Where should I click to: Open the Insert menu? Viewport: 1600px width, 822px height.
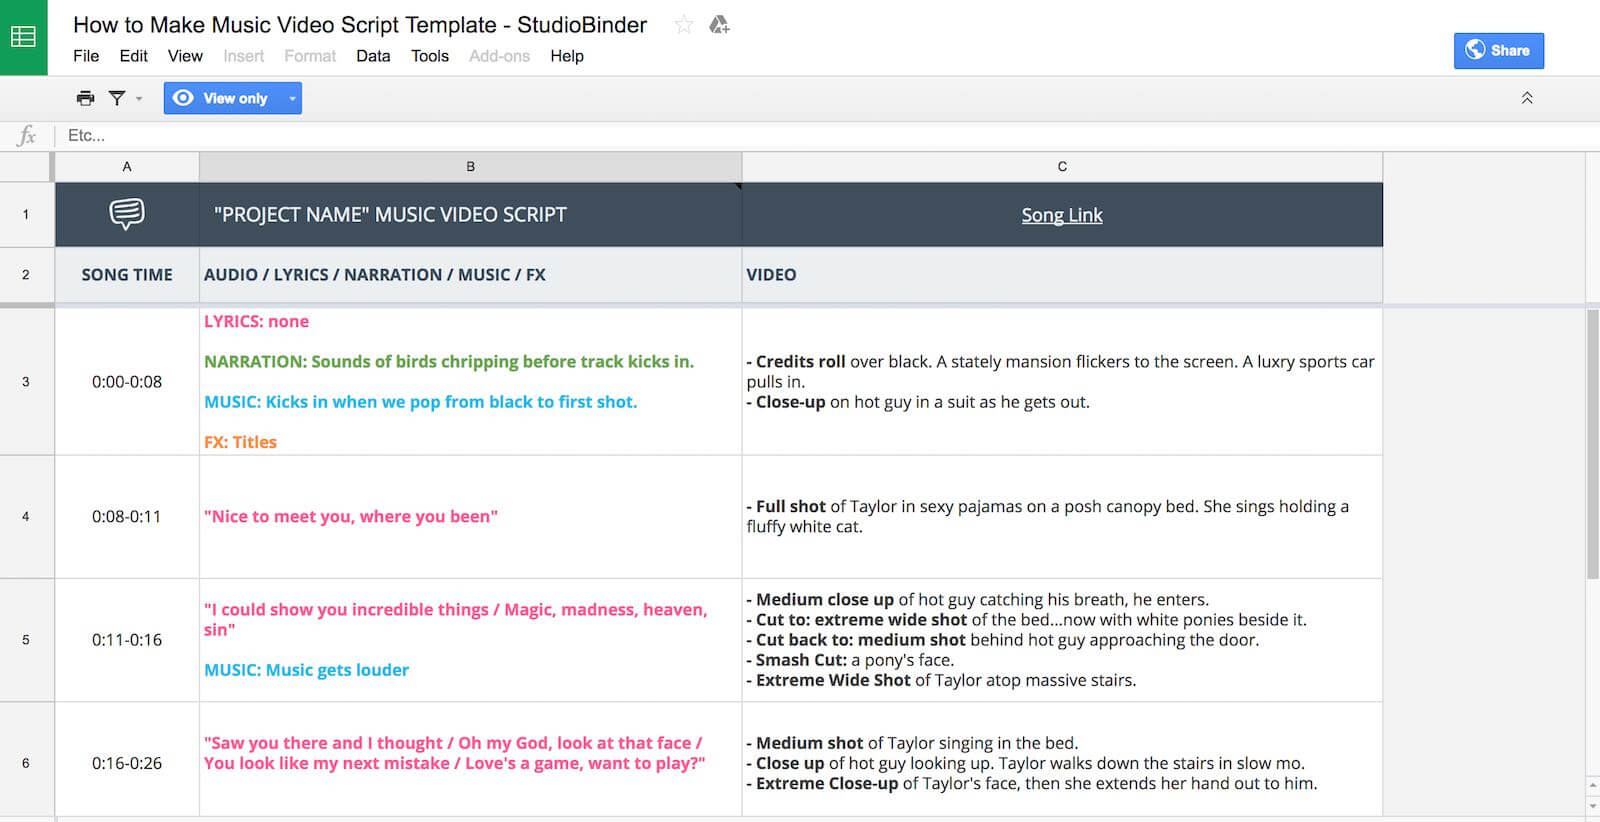coord(244,56)
